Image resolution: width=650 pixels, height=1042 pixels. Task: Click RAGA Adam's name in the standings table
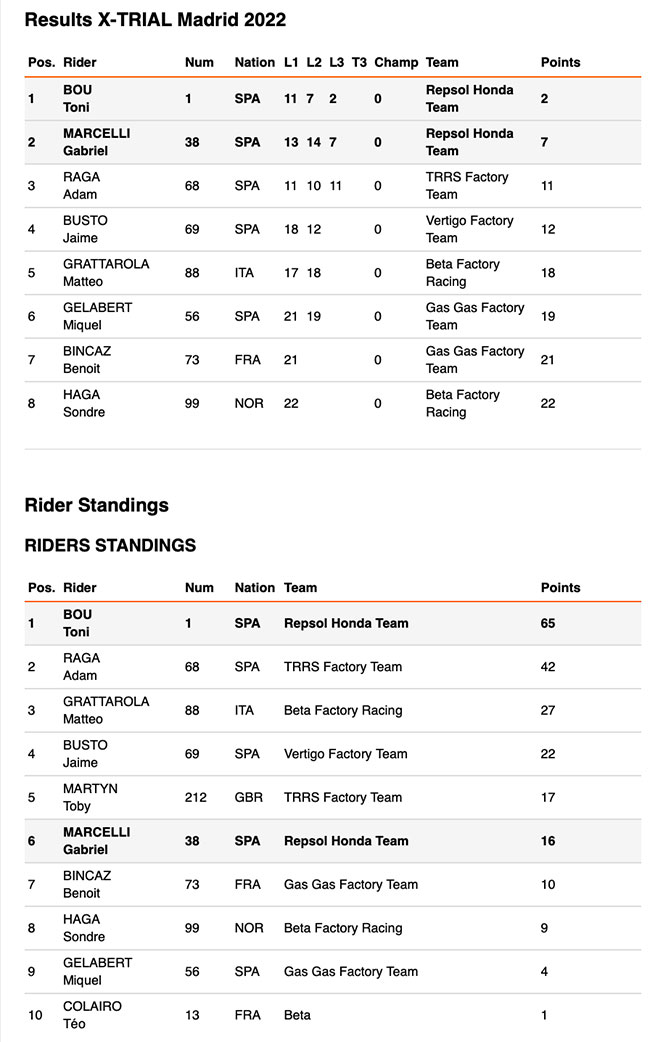point(81,667)
